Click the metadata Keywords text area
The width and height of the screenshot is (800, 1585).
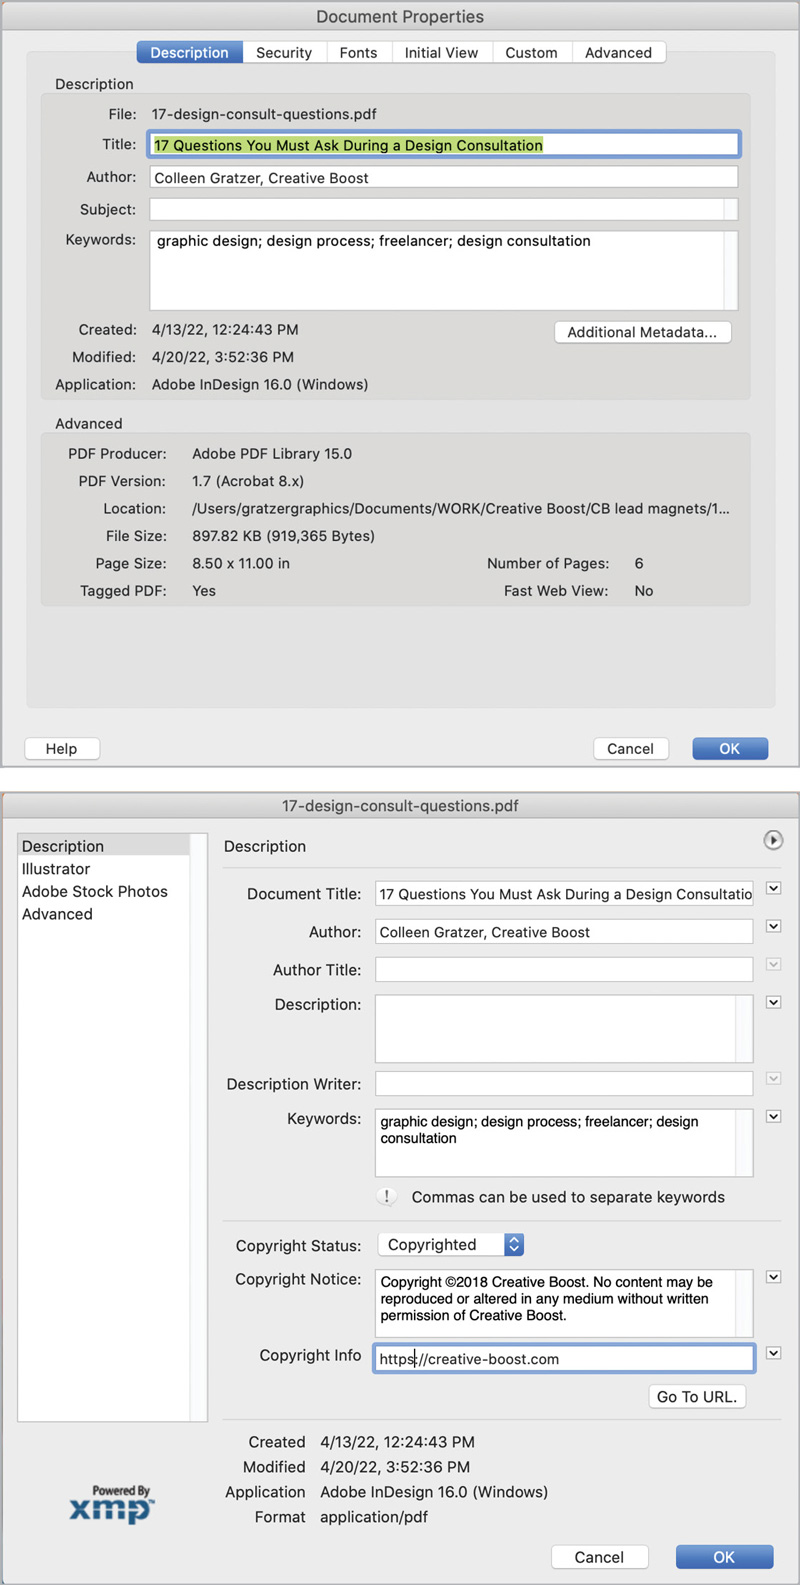pyautogui.click(x=564, y=1142)
